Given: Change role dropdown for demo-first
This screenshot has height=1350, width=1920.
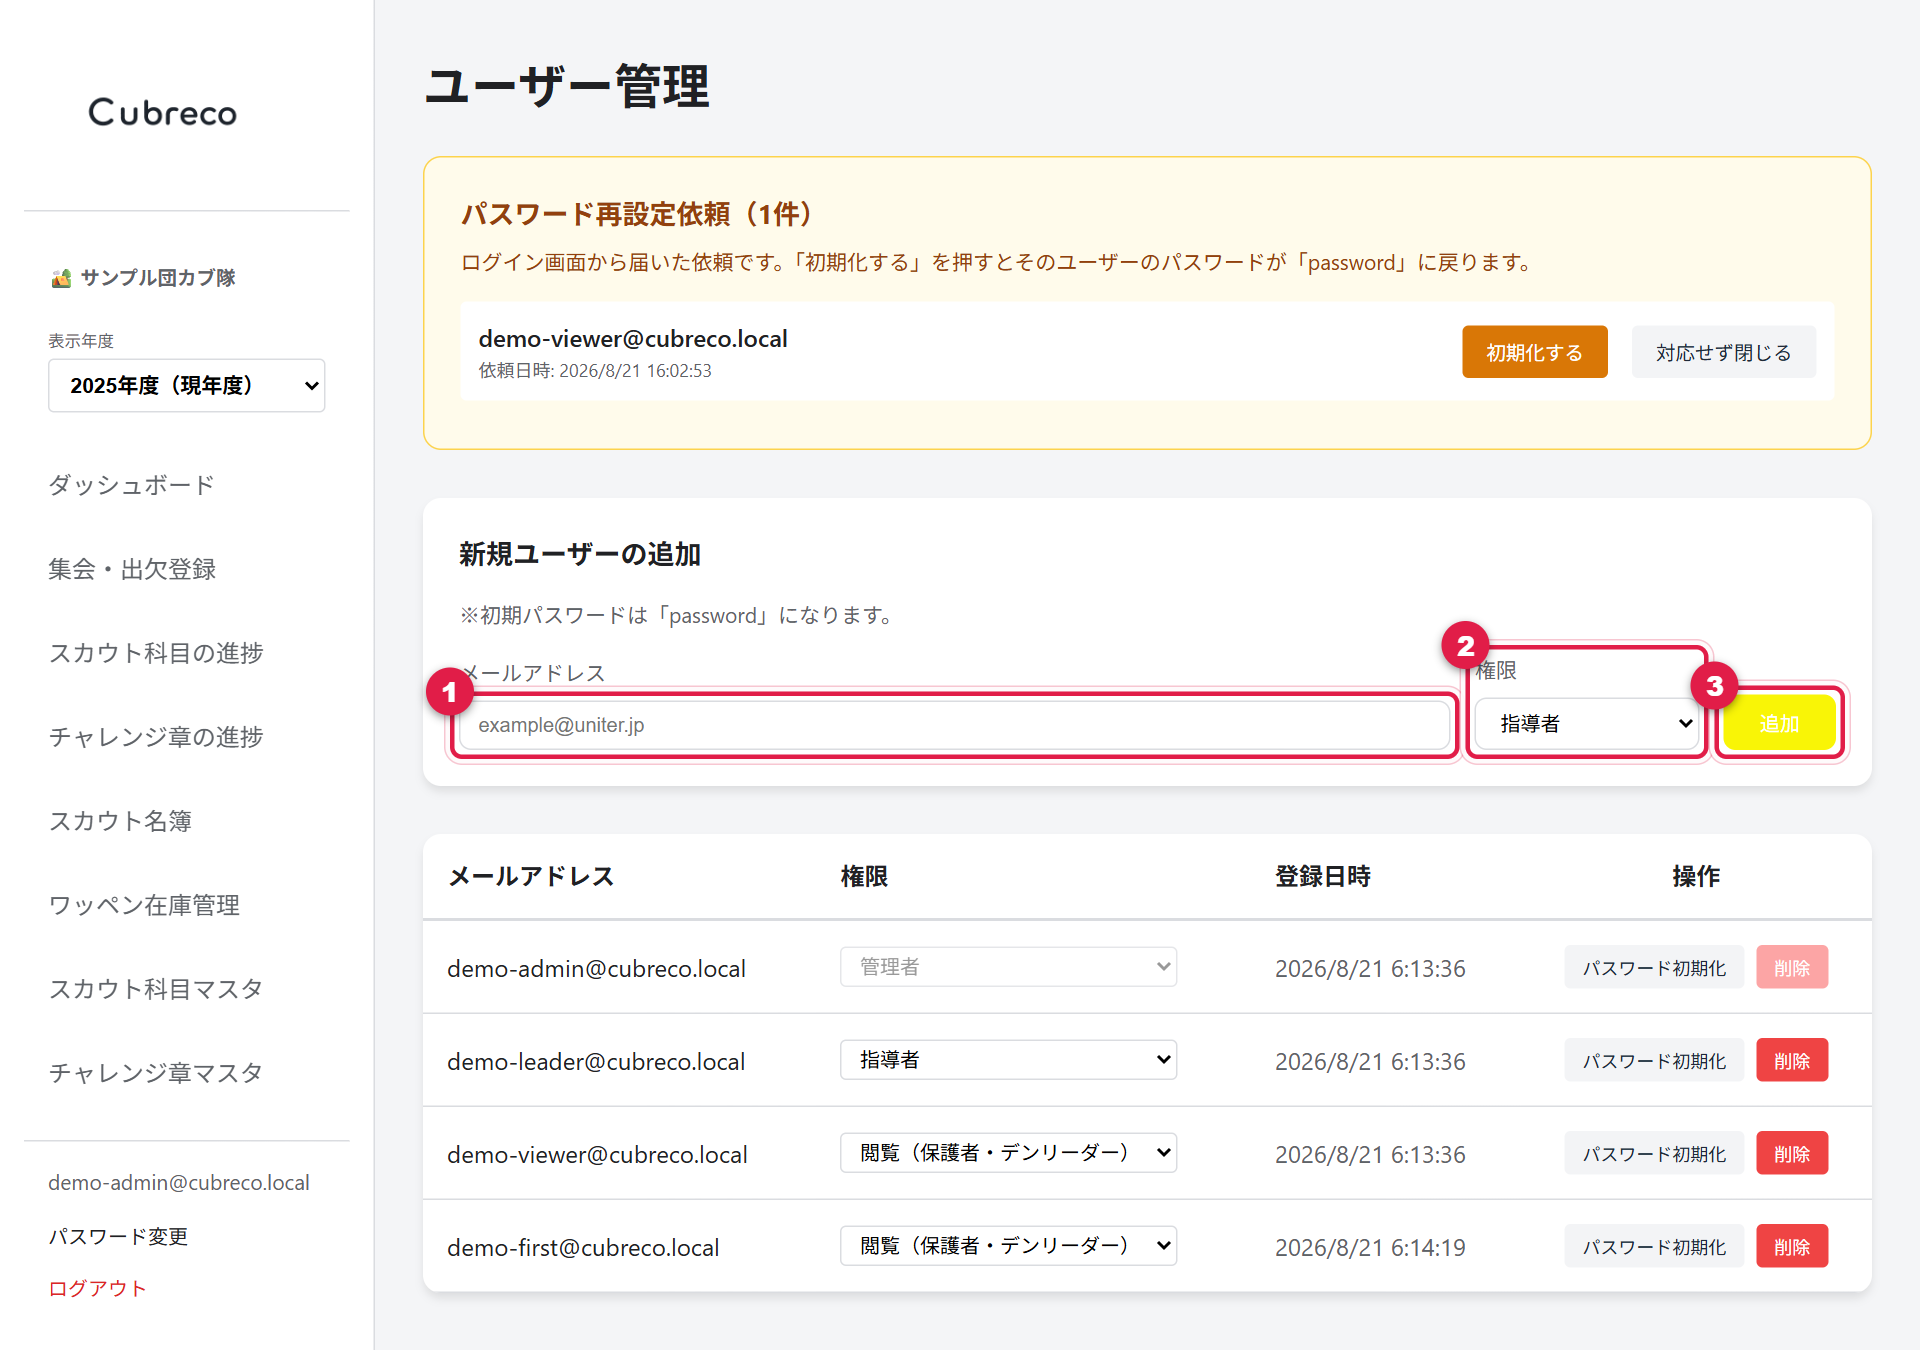Looking at the screenshot, I should pos(1008,1246).
